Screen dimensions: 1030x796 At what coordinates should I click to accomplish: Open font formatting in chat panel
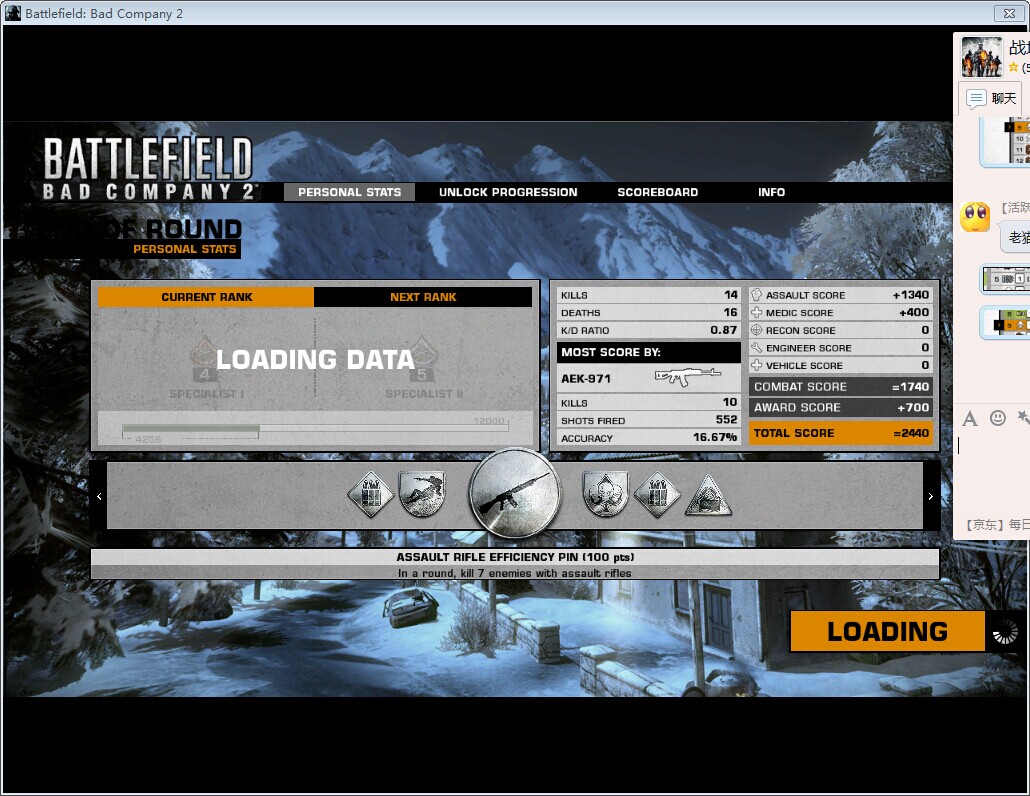click(x=970, y=418)
